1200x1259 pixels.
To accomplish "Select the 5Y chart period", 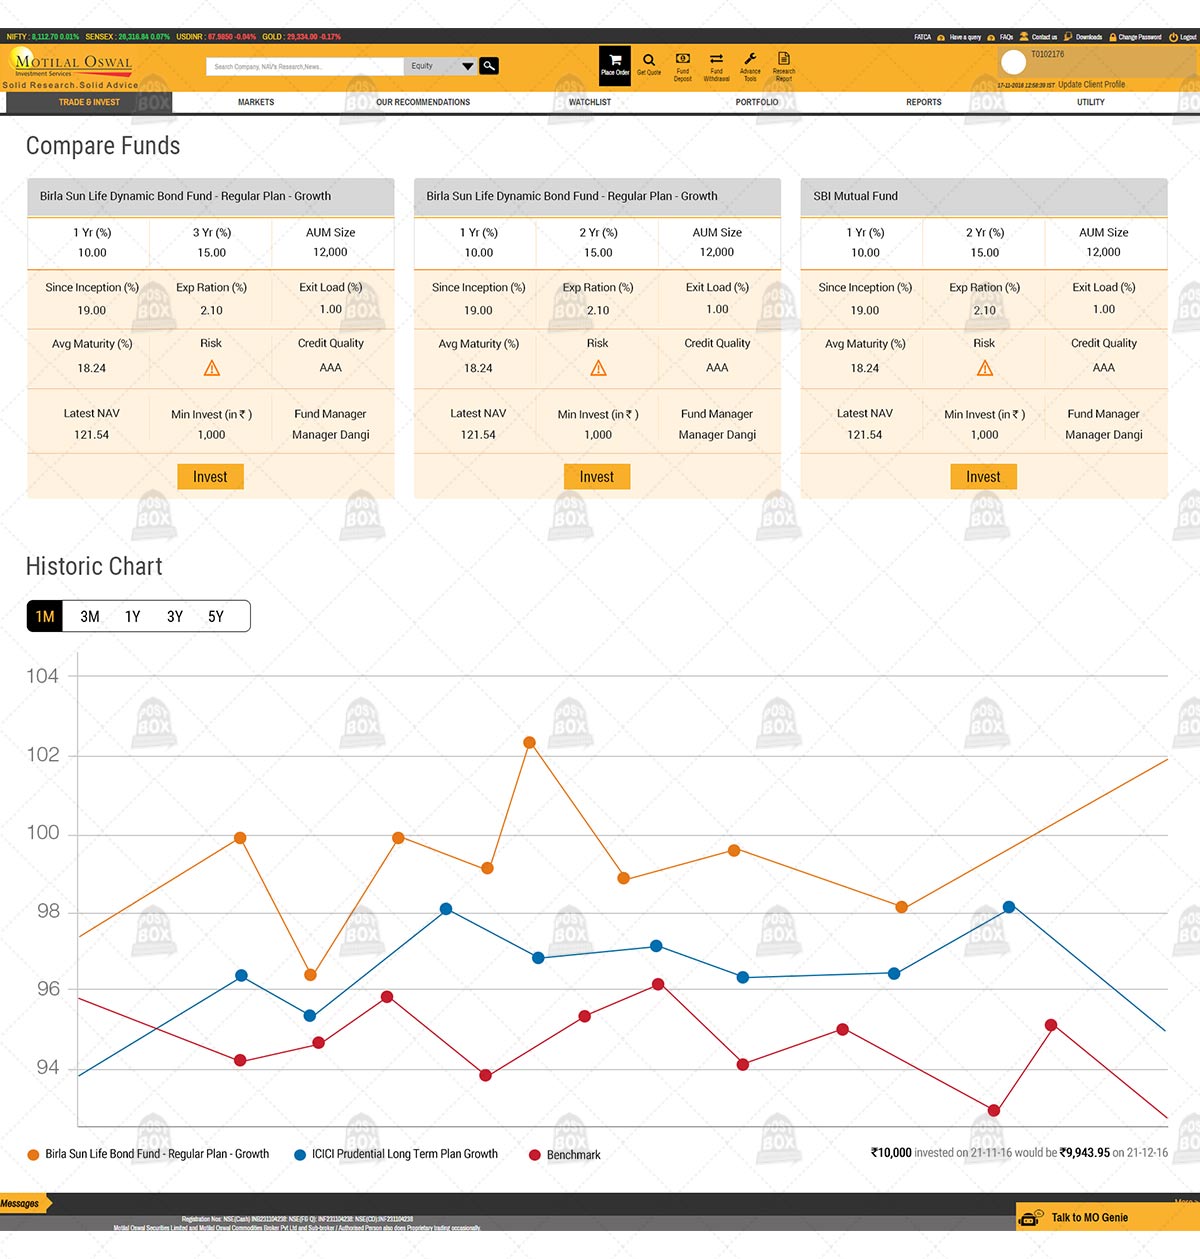I will click(x=216, y=617).
